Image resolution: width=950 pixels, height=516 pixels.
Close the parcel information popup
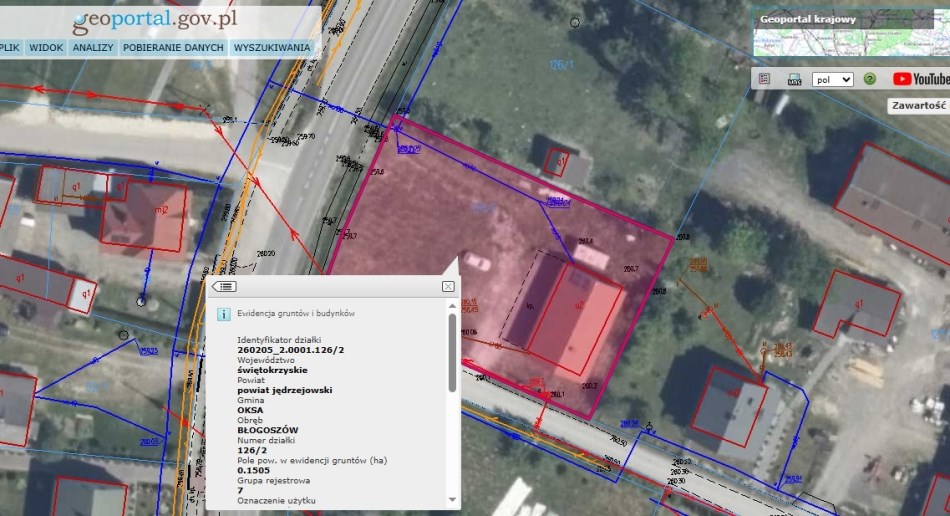point(448,286)
